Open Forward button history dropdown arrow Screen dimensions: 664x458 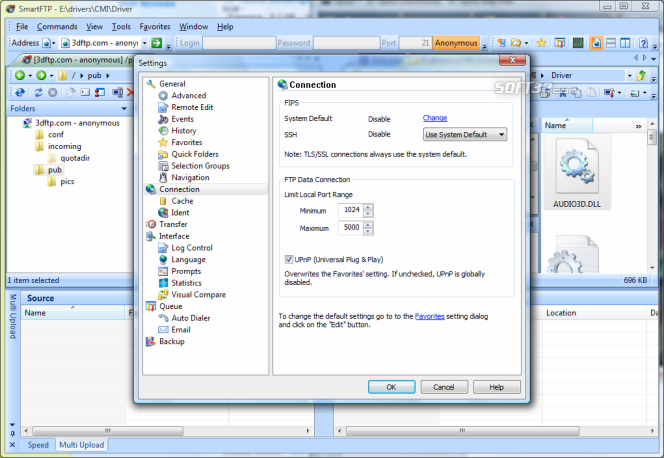pyautogui.click(x=51, y=76)
